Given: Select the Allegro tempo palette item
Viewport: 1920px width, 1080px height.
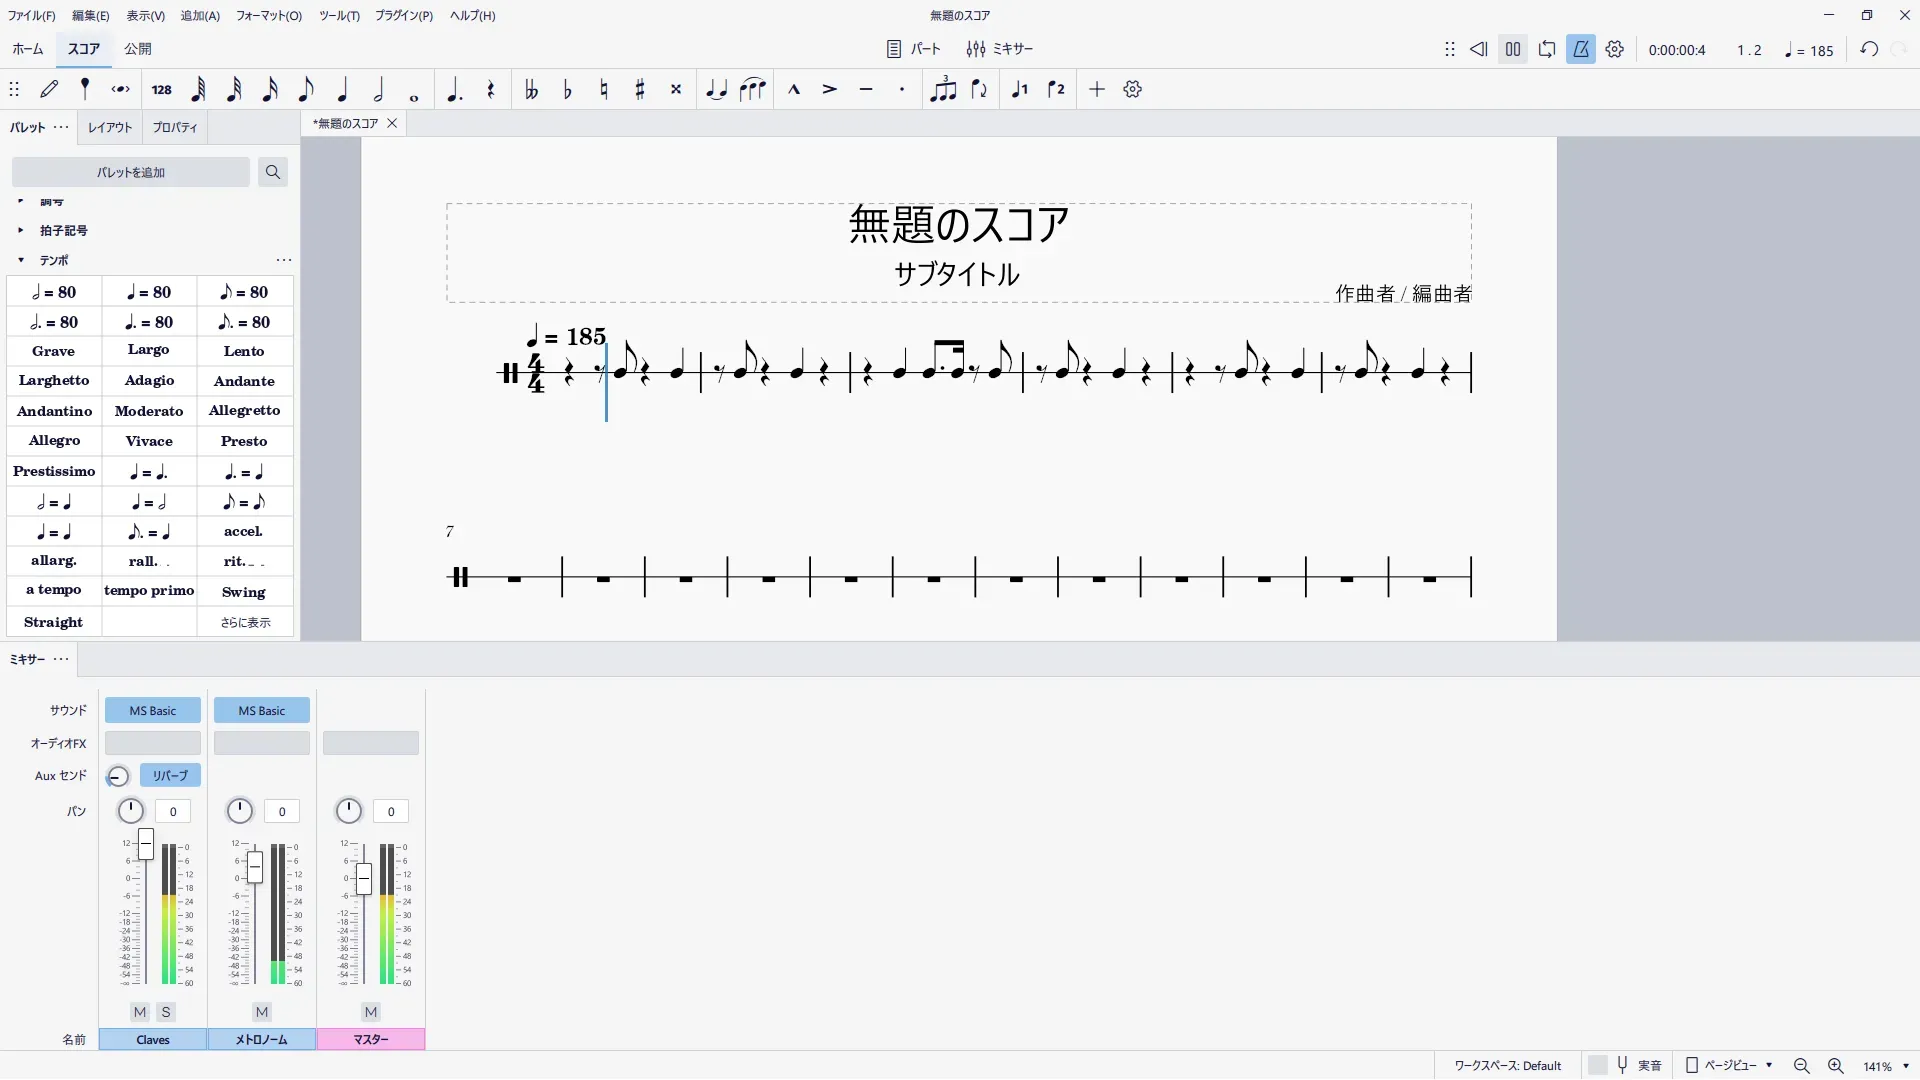Looking at the screenshot, I should tap(54, 441).
